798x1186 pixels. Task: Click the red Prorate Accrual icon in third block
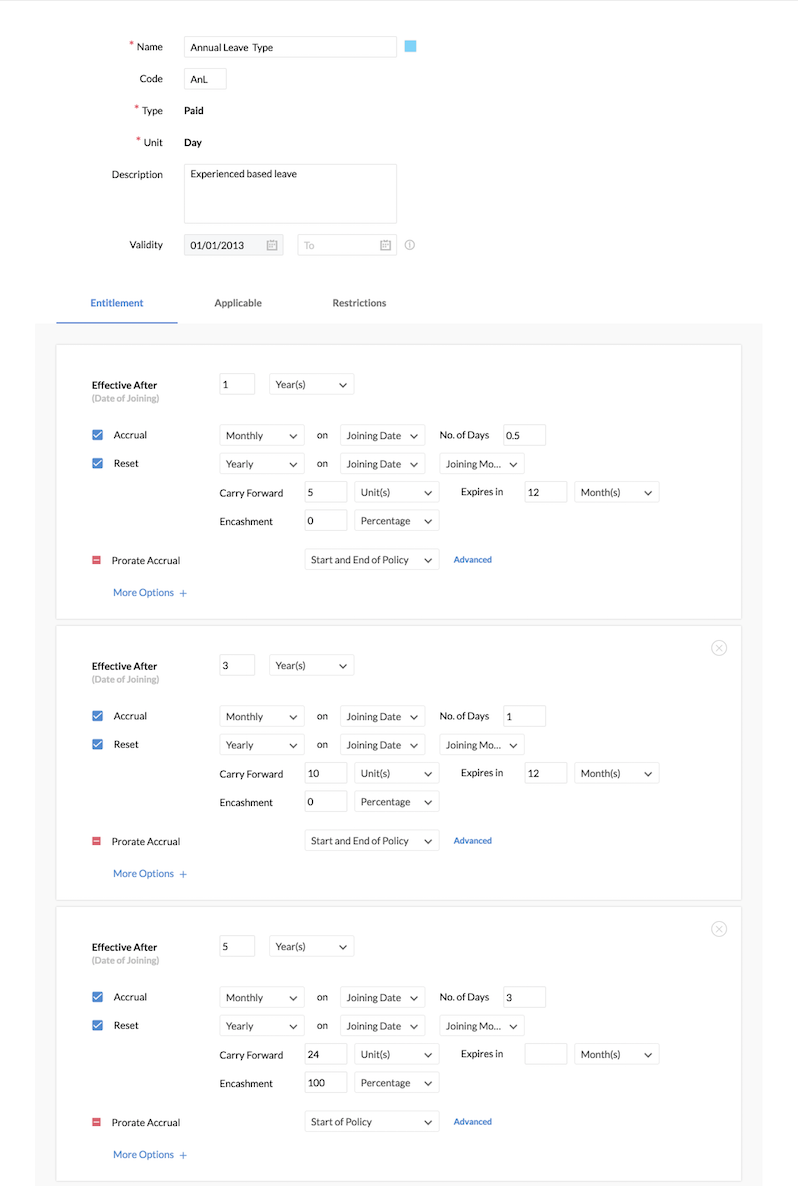point(96,1122)
